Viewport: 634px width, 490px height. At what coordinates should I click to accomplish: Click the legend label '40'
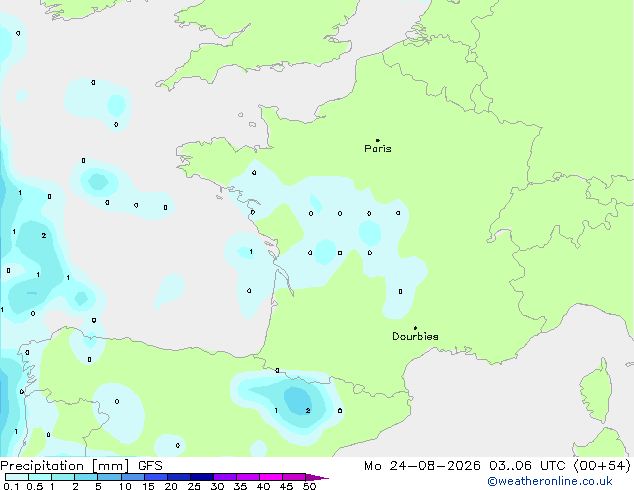click(x=263, y=486)
